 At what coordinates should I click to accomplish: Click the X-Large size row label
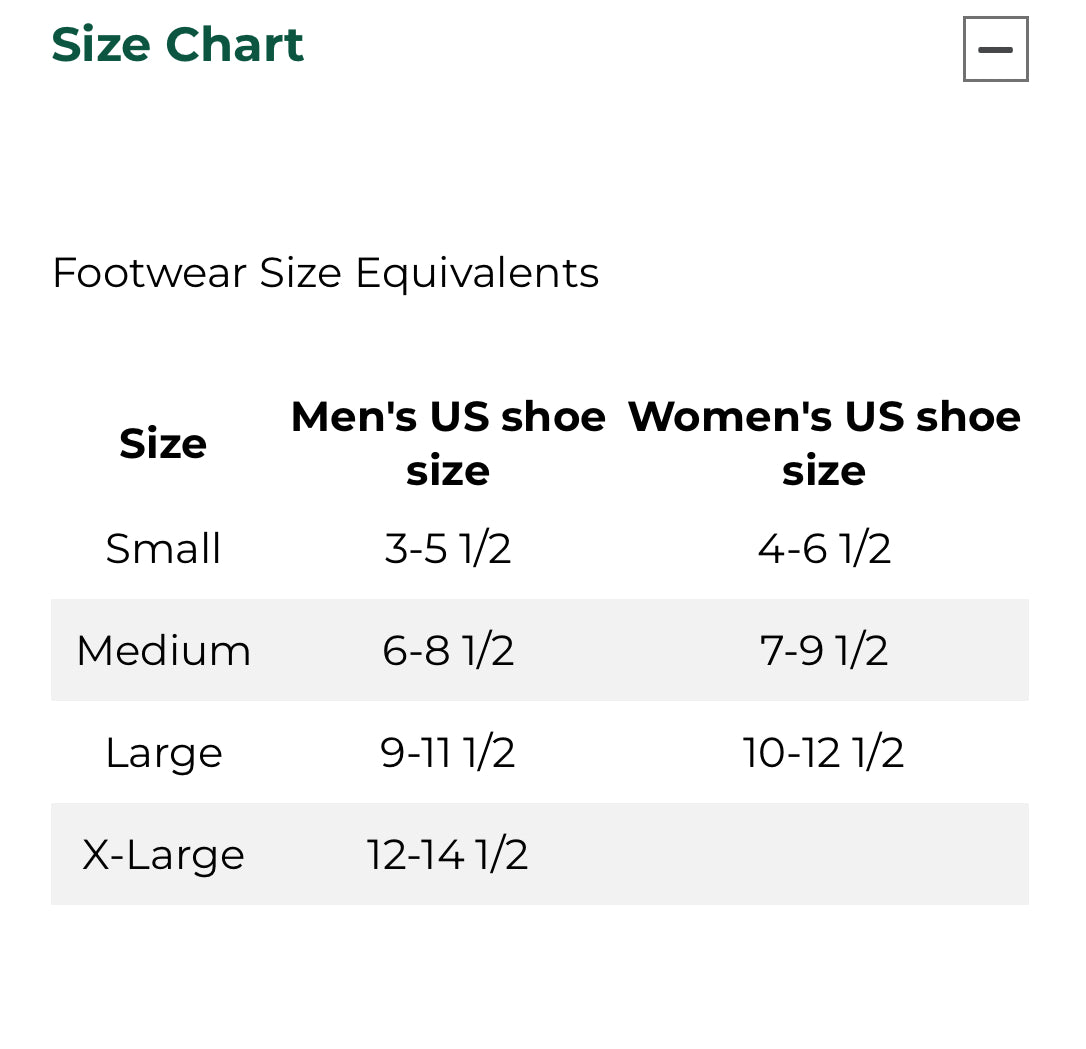click(163, 855)
